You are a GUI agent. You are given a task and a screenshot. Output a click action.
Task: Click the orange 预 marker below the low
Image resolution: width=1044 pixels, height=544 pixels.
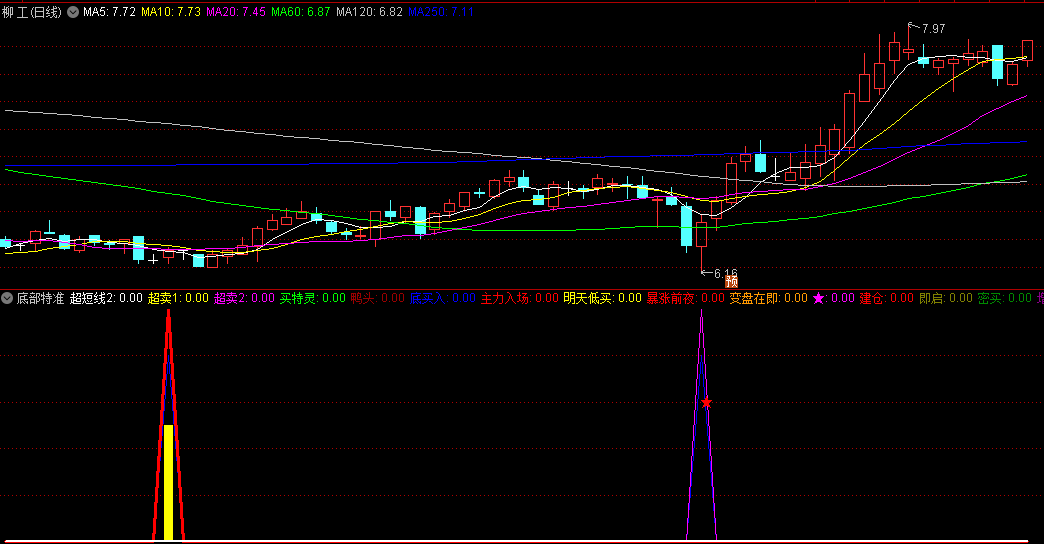point(731,282)
